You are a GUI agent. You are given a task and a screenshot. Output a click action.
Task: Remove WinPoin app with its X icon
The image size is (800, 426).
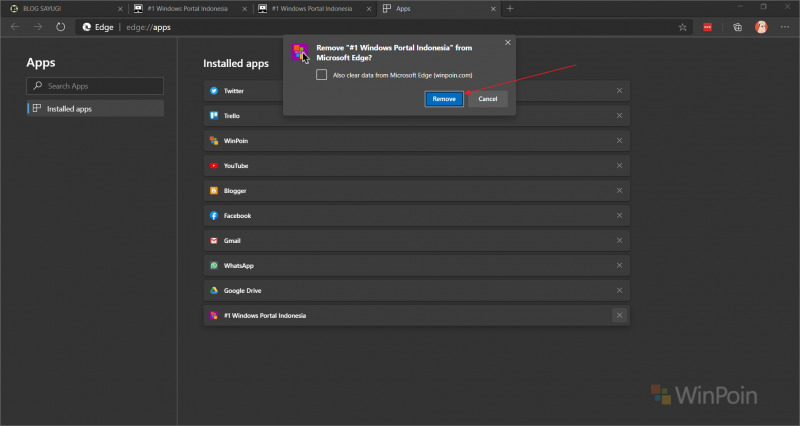tap(619, 141)
